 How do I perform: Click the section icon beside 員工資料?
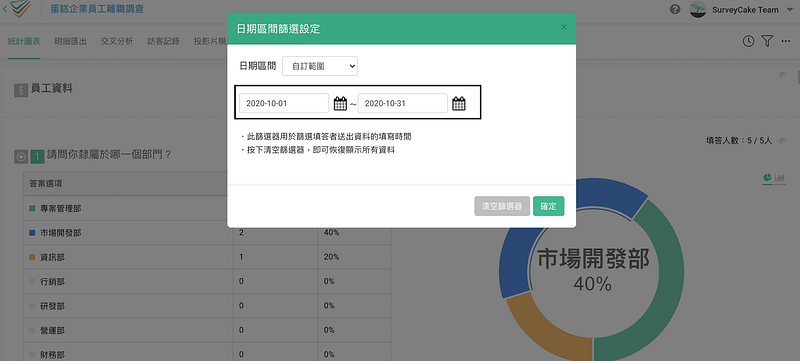[x=21, y=91]
